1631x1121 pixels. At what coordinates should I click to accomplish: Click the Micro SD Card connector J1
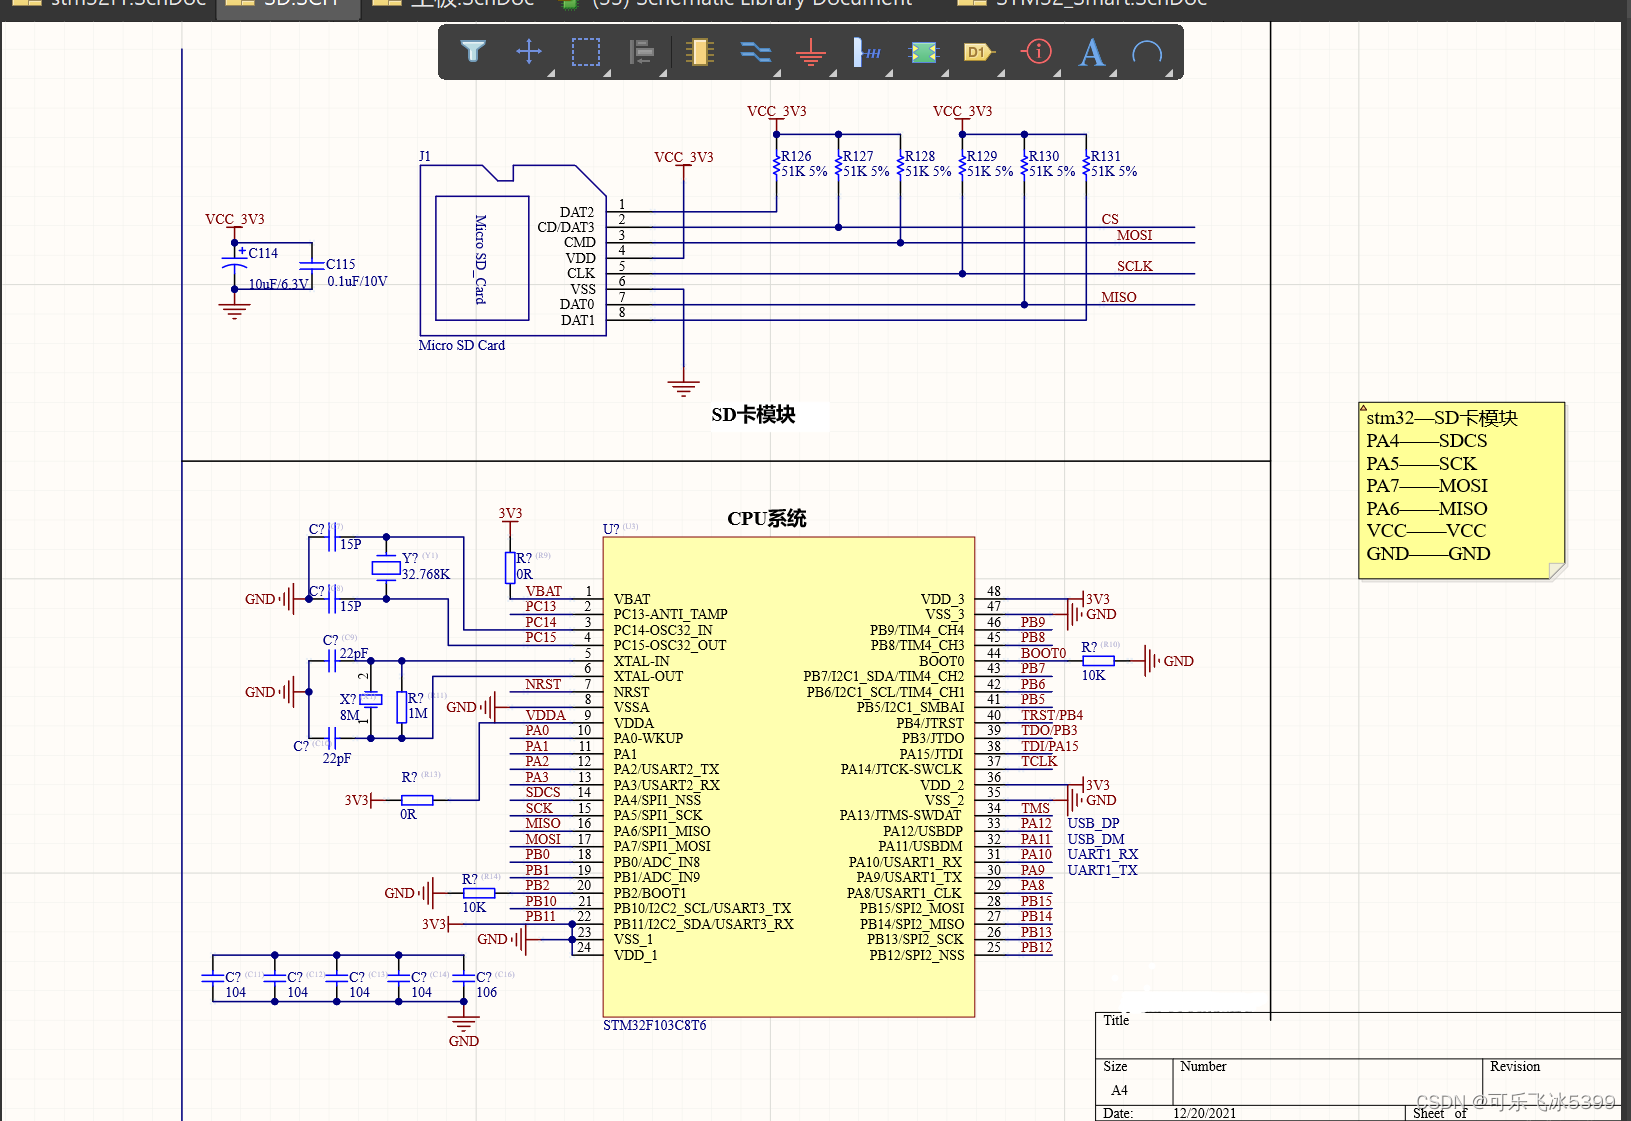coord(481,258)
